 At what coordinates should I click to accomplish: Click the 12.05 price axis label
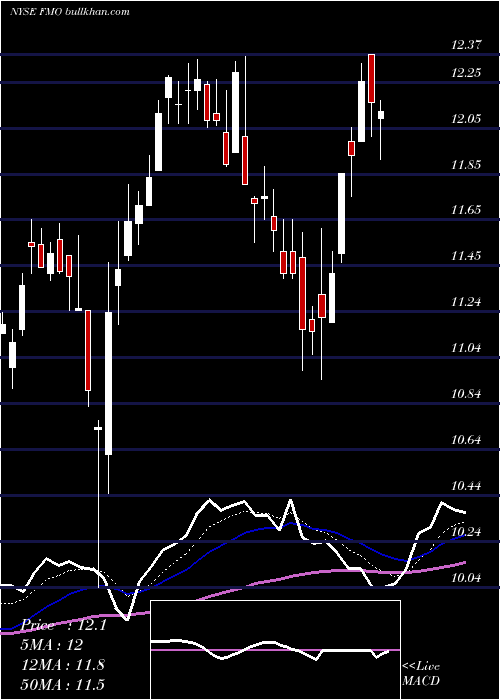[466, 119]
